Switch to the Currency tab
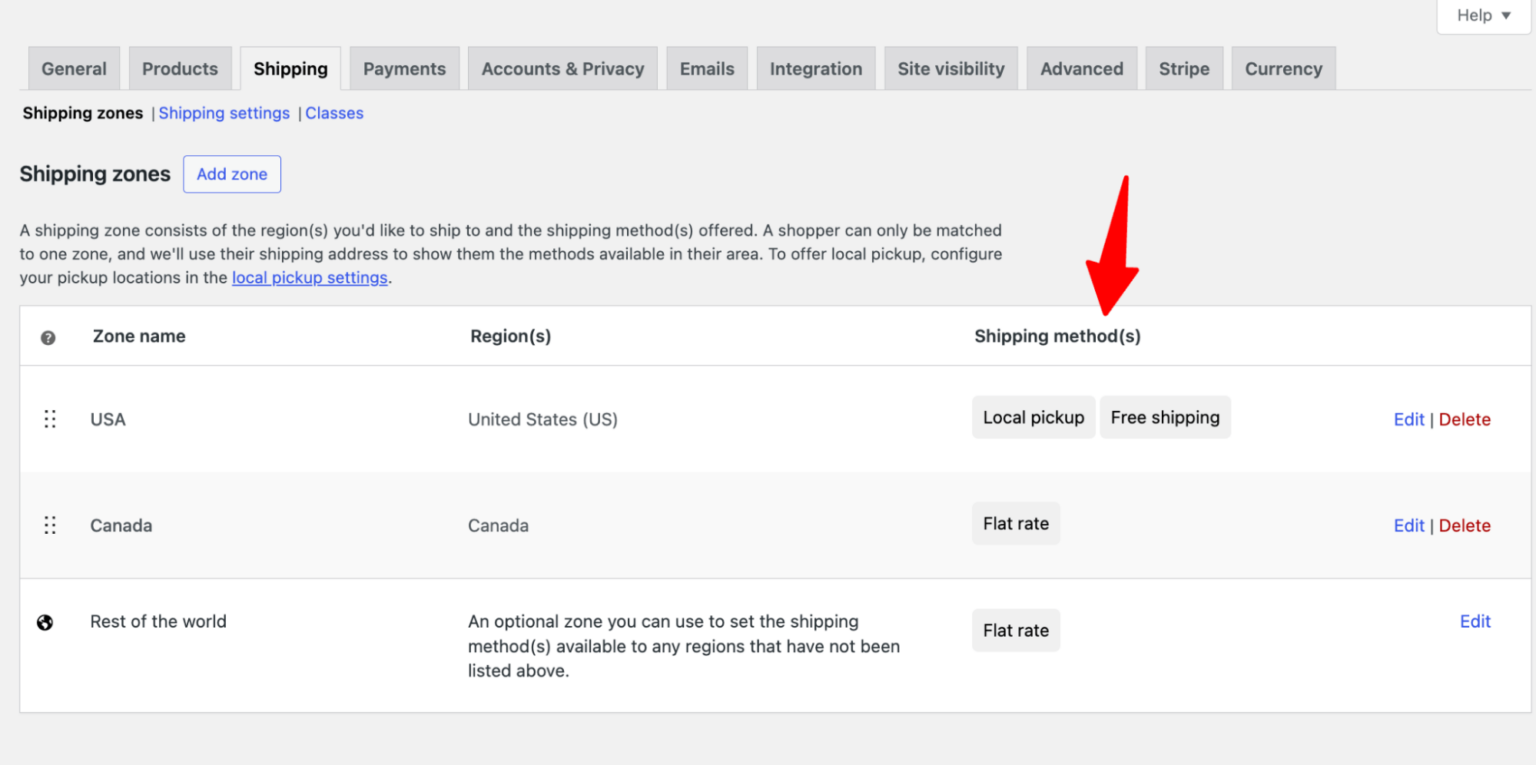 [1283, 68]
